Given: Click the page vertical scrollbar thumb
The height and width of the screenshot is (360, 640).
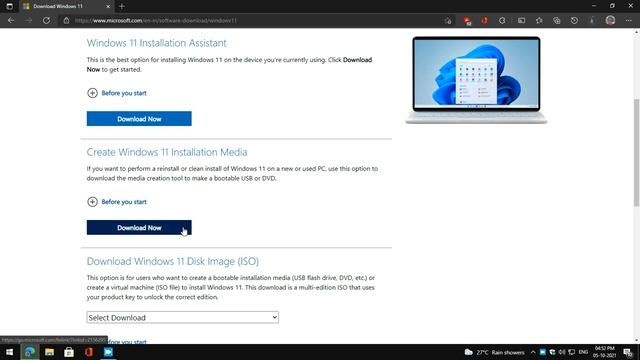Looking at the screenshot, I should pos(636,152).
